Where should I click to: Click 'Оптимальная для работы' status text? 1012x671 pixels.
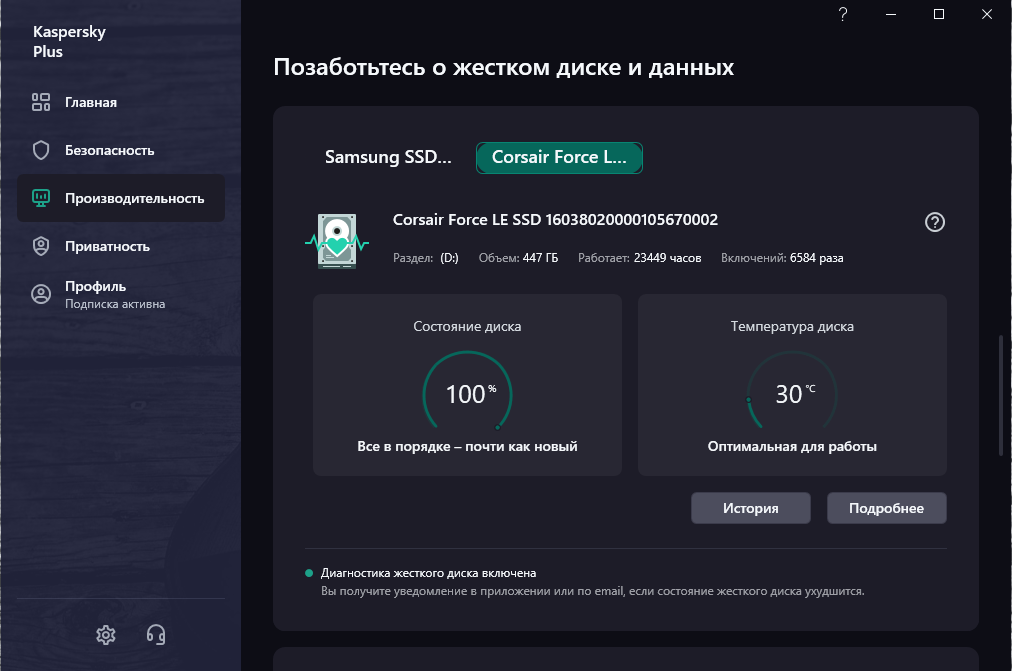pyautogui.click(x=792, y=446)
